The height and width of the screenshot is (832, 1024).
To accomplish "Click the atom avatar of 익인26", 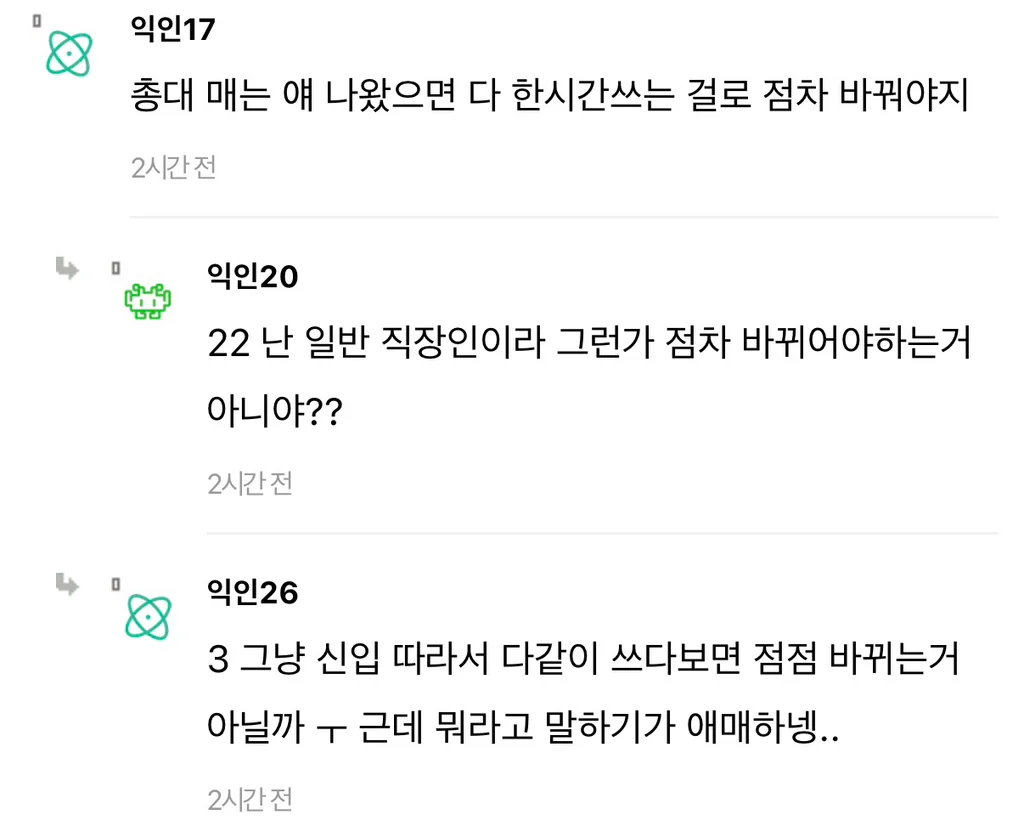I will point(148,616).
